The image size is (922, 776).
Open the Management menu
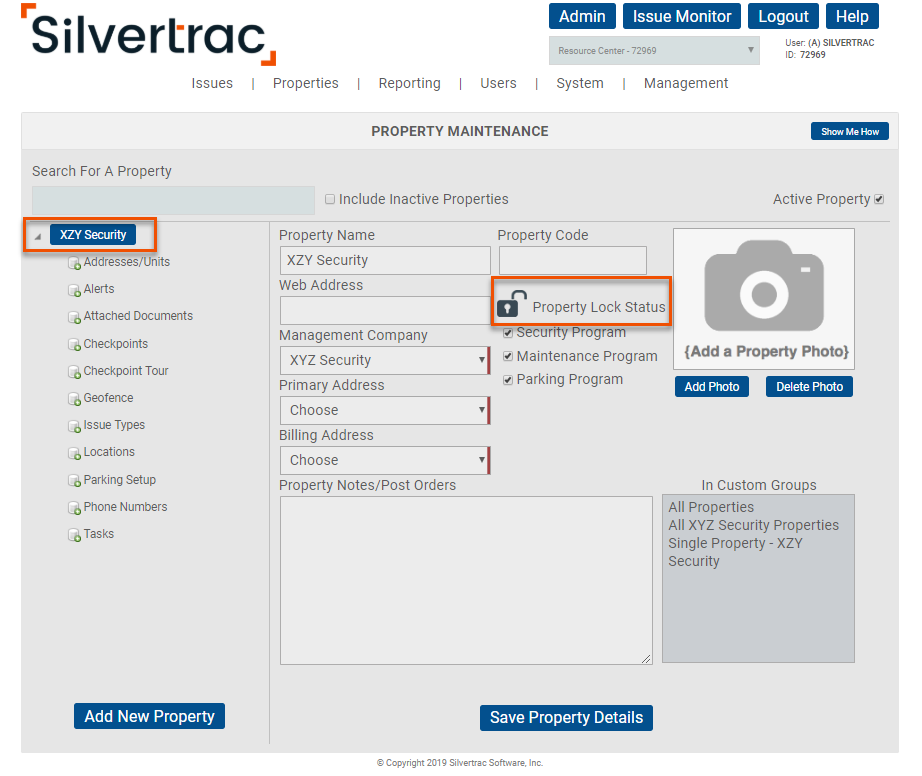(686, 83)
